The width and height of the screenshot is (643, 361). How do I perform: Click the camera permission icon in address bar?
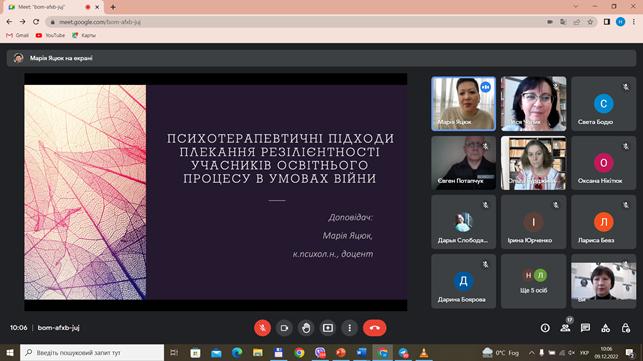click(550, 22)
